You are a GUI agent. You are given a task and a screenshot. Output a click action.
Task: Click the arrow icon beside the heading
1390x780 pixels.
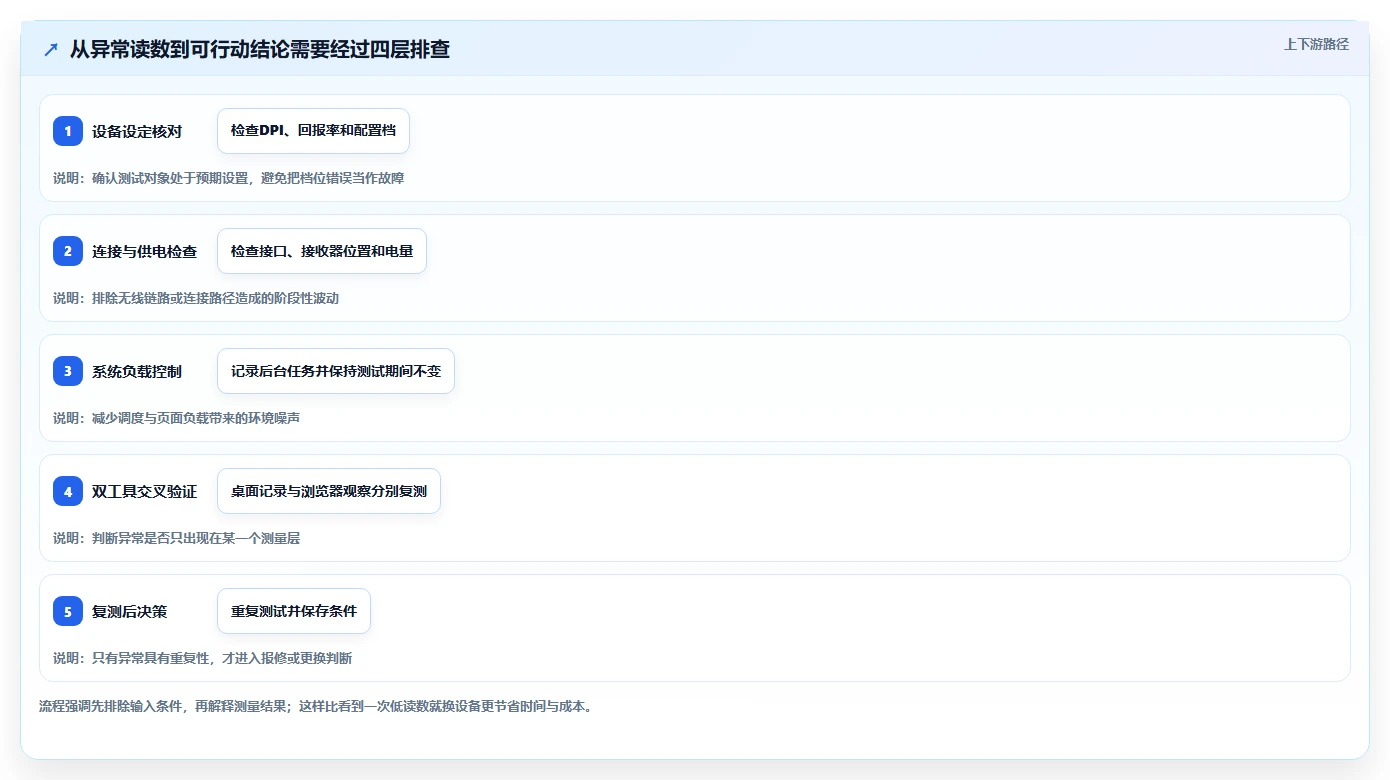(51, 49)
